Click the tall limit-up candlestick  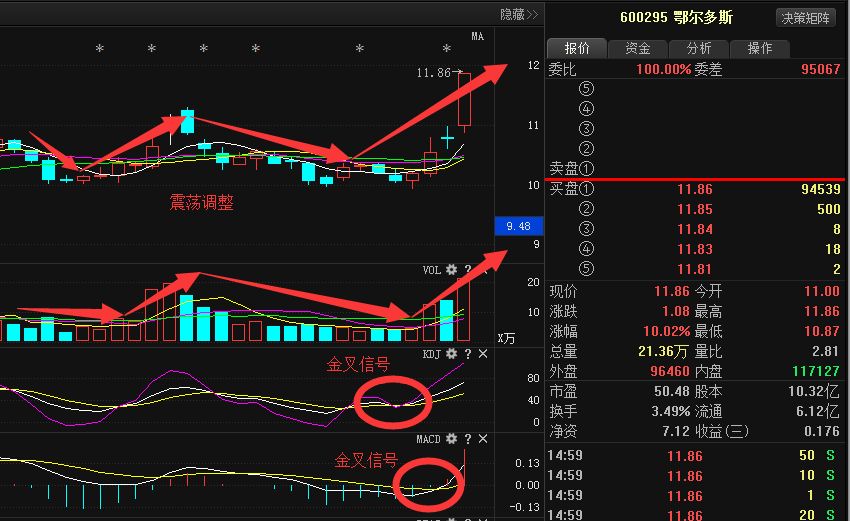(465, 99)
